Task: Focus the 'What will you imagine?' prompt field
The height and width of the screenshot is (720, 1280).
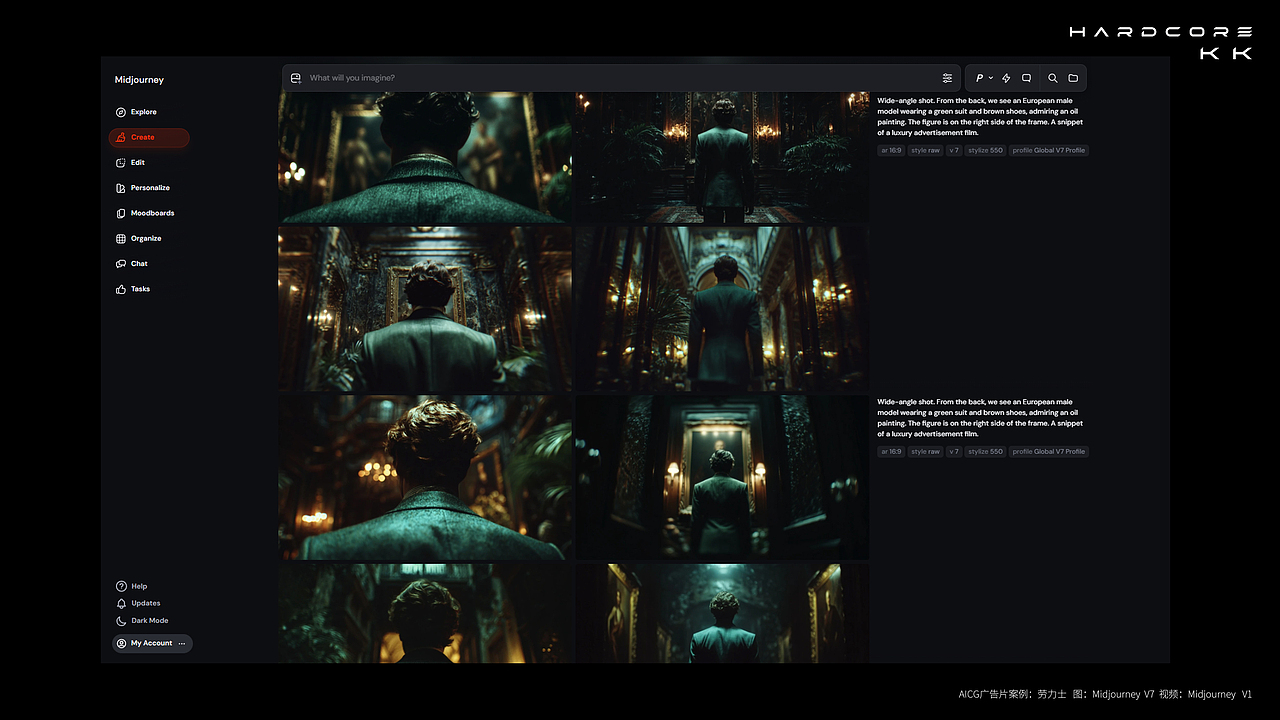Action: [620, 78]
